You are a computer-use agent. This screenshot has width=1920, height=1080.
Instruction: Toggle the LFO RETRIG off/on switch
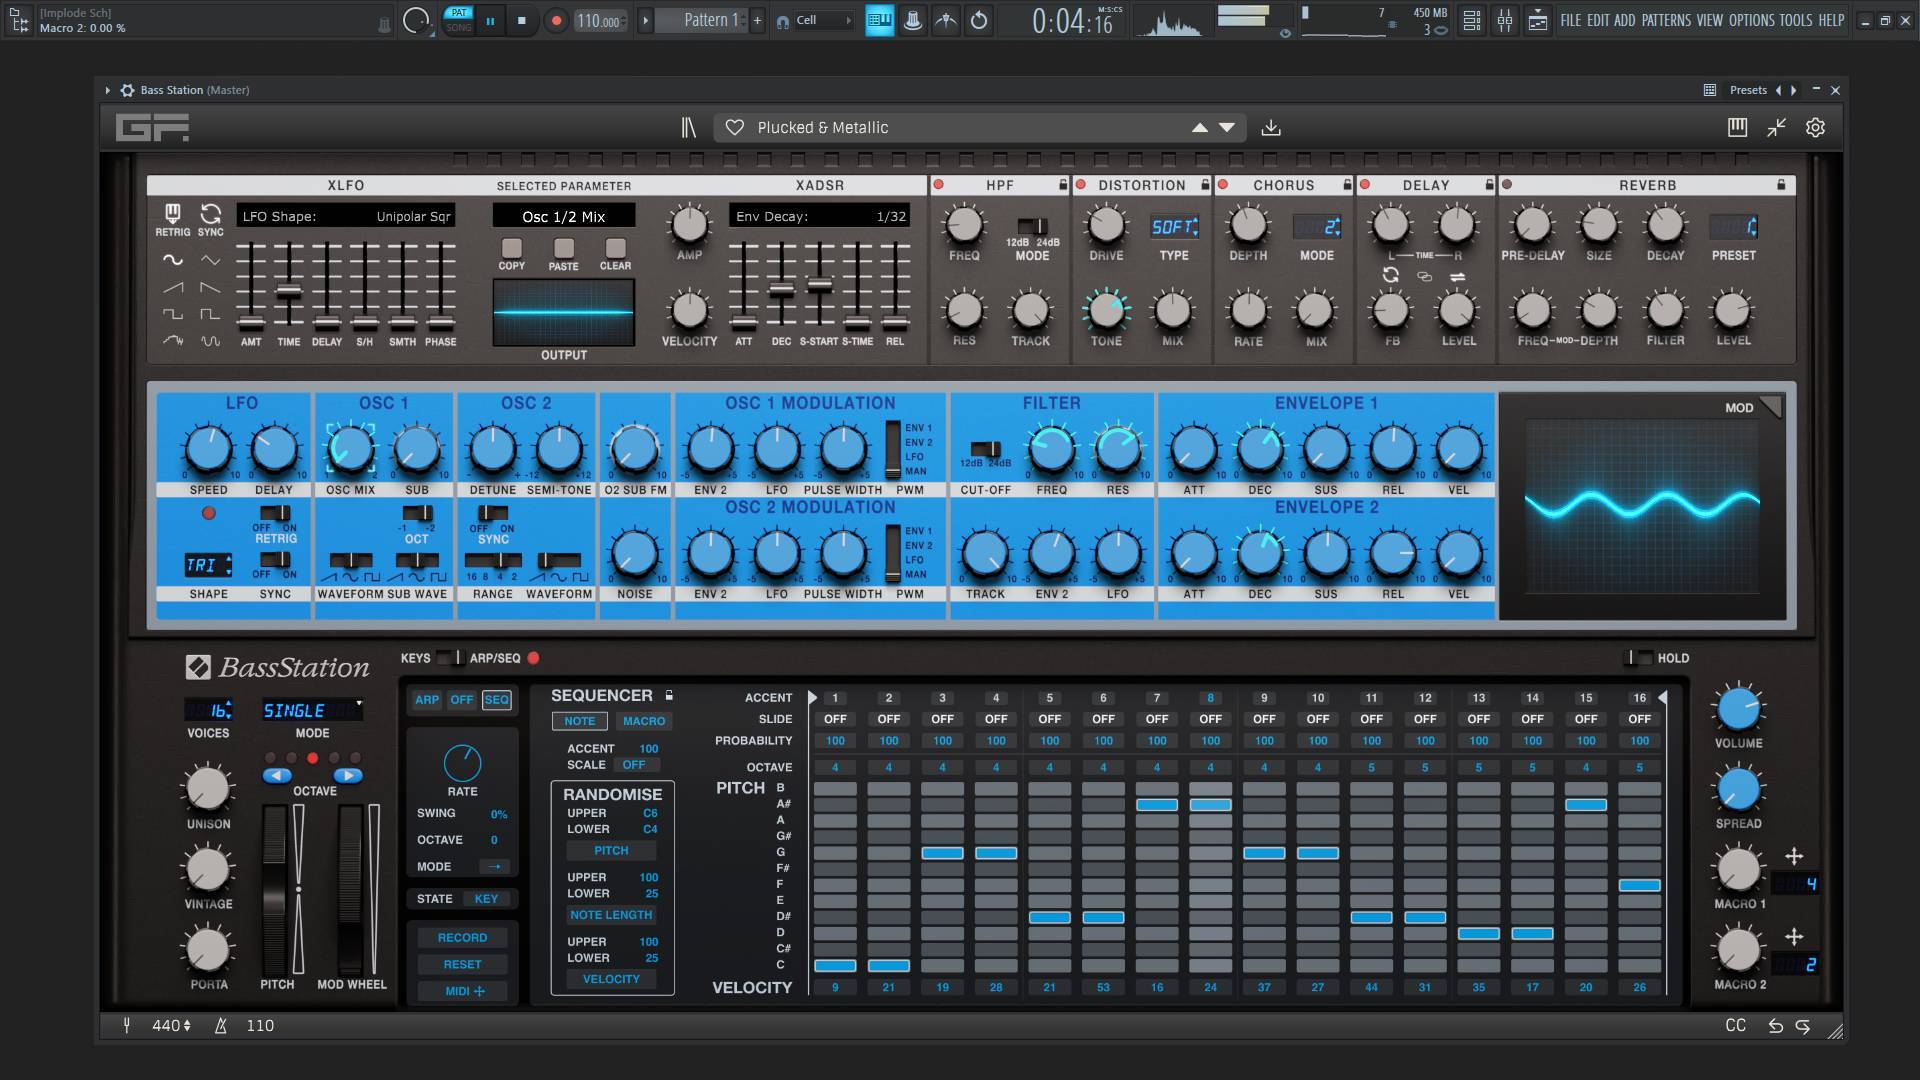point(275,513)
